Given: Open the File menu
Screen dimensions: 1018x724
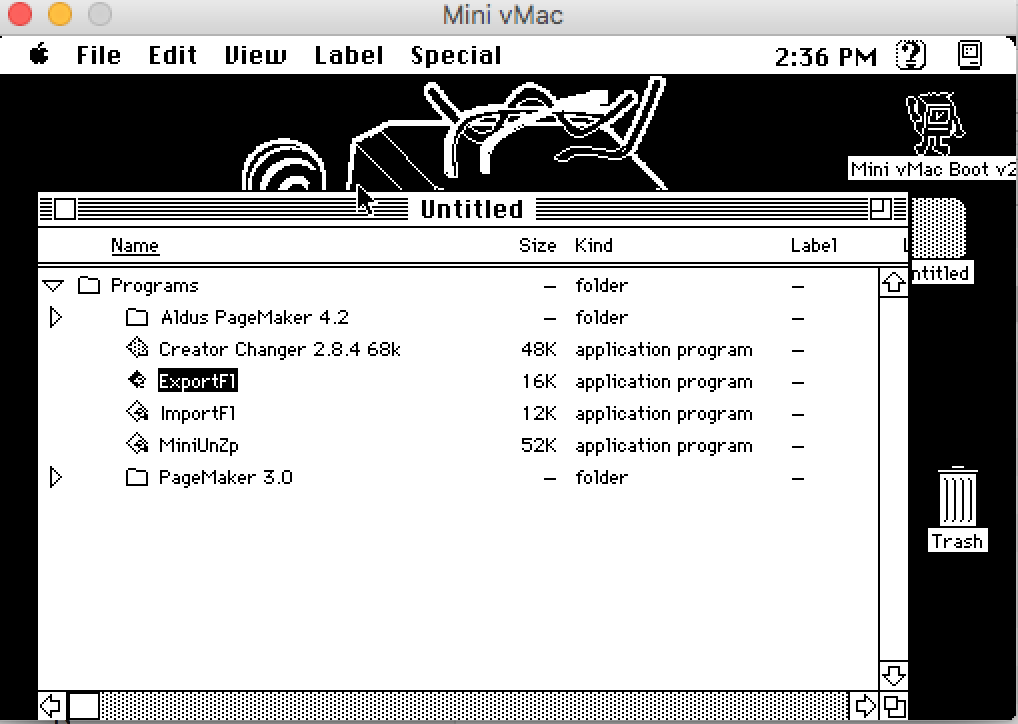Looking at the screenshot, I should (x=99, y=55).
